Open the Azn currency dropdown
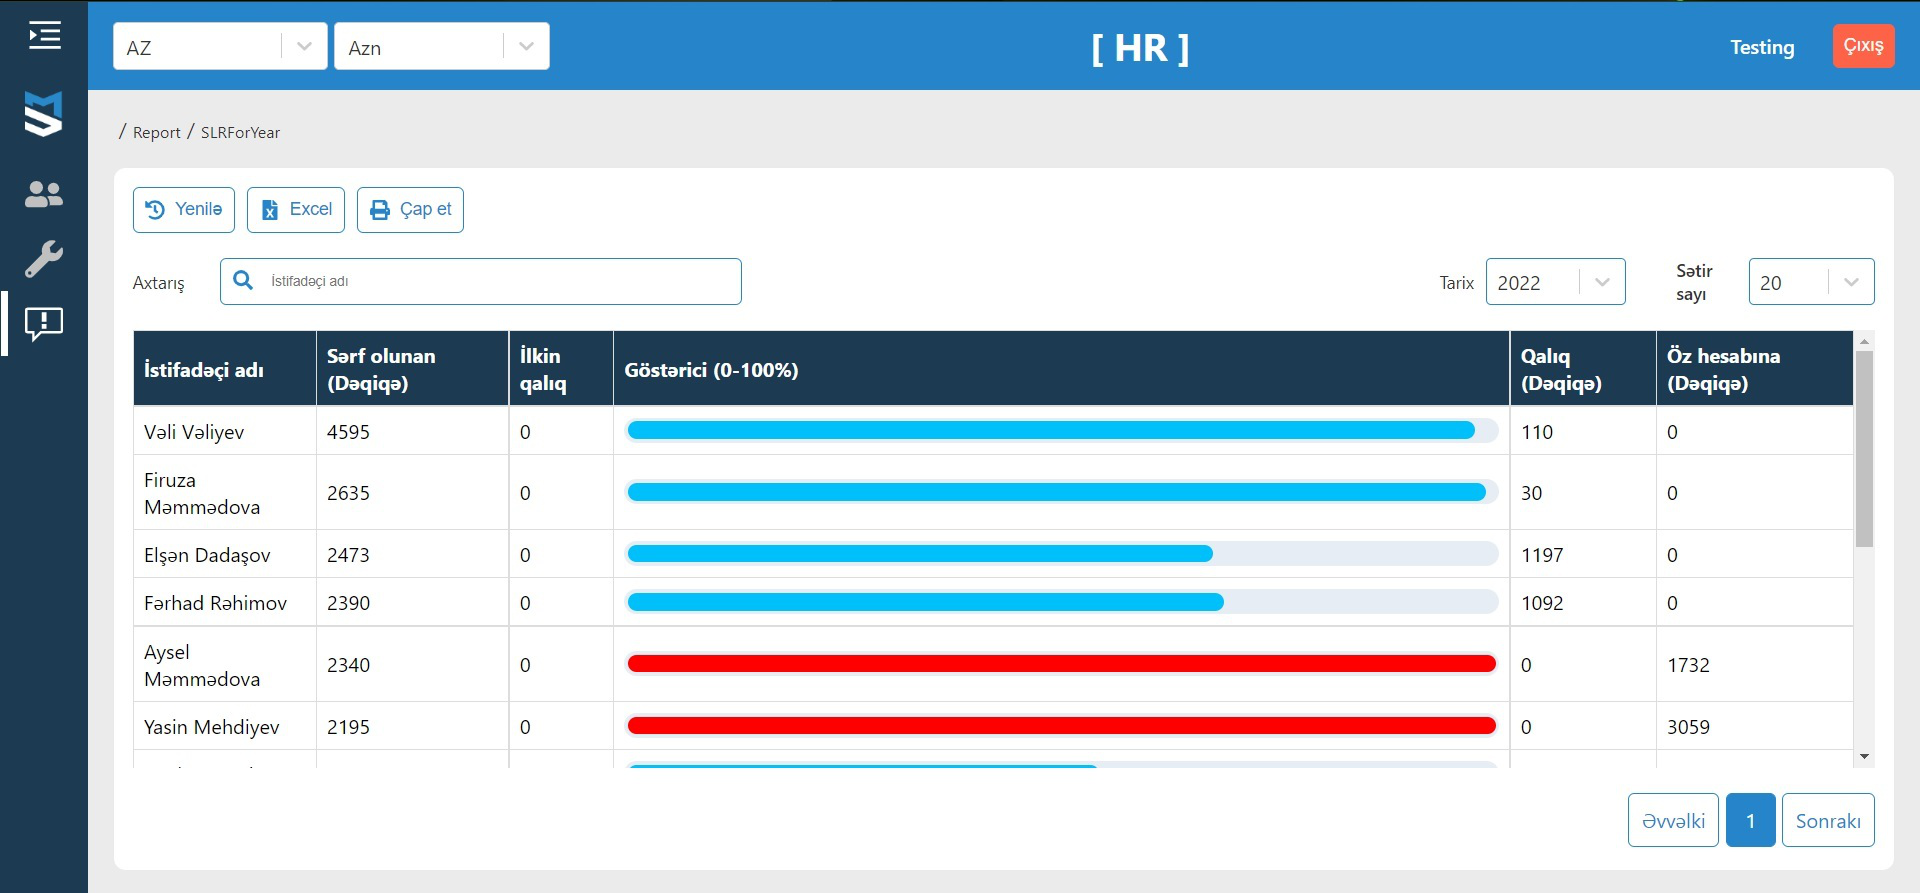 click(442, 46)
